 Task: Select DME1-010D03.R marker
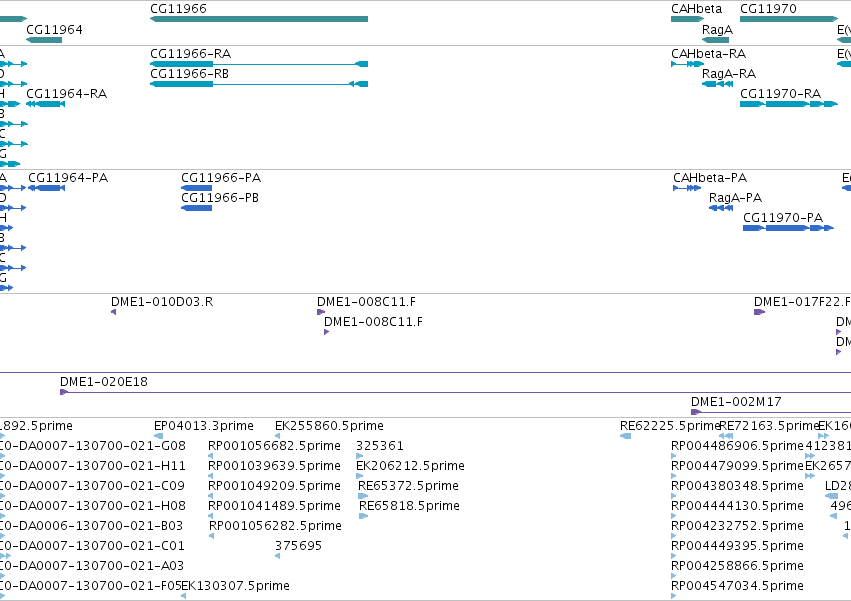pyautogui.click(x=113, y=312)
